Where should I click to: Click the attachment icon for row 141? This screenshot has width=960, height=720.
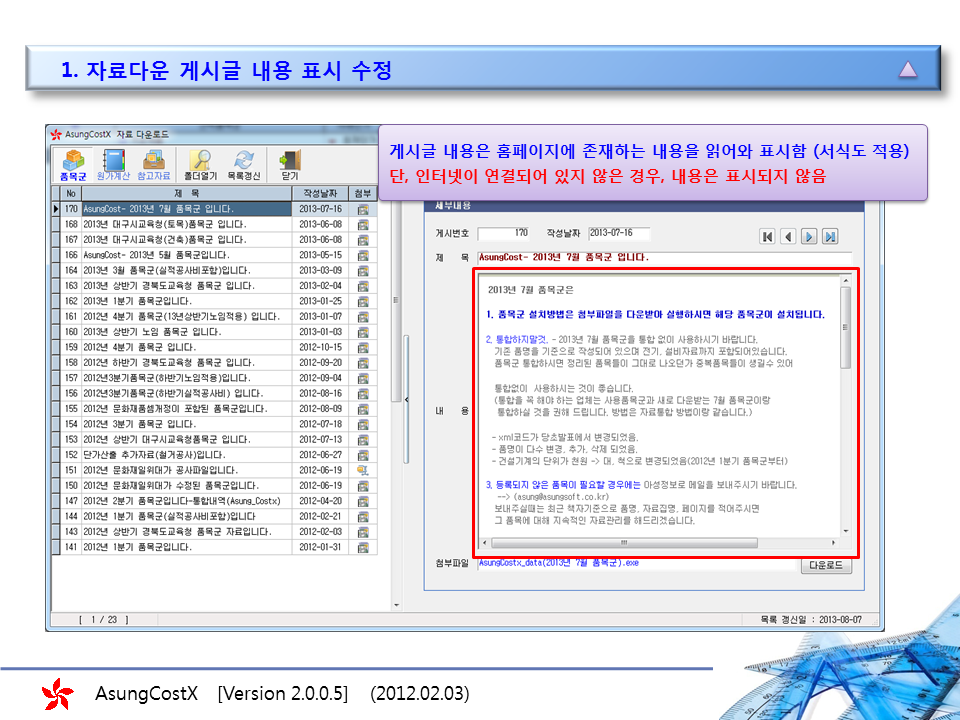click(x=363, y=547)
